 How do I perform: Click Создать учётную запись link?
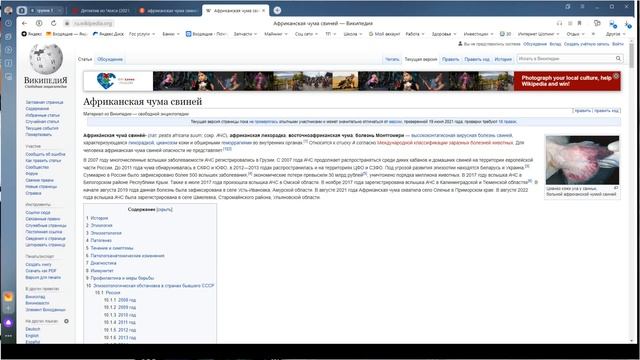pyautogui.click(x=586, y=44)
